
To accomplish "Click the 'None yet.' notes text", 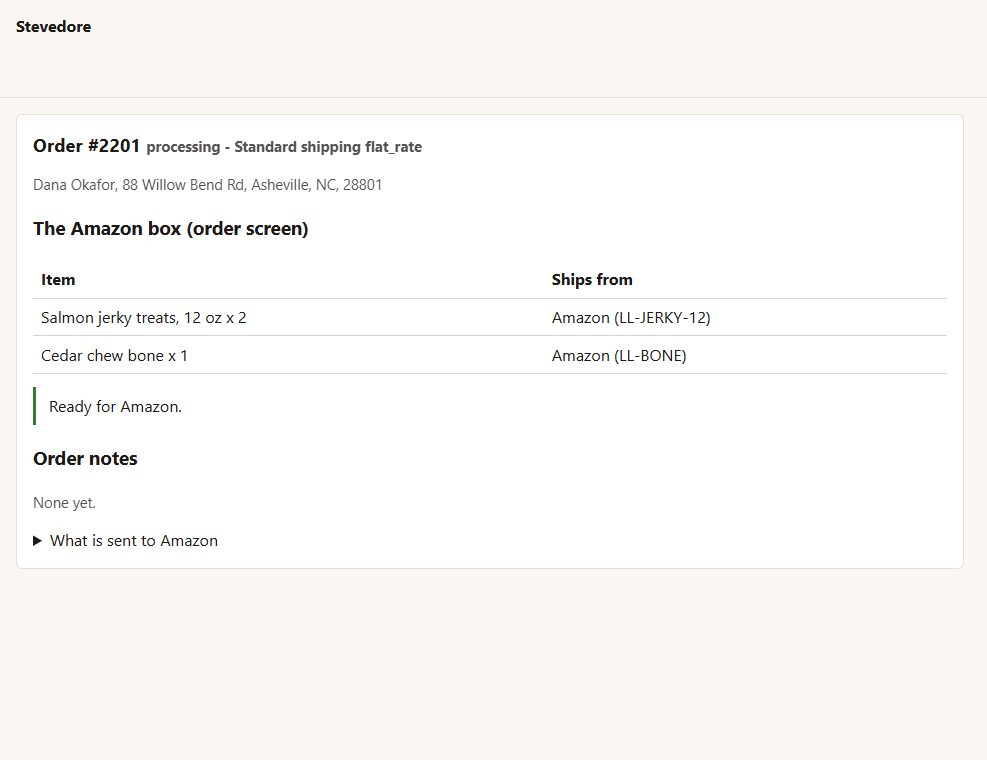I will (x=64, y=503).
